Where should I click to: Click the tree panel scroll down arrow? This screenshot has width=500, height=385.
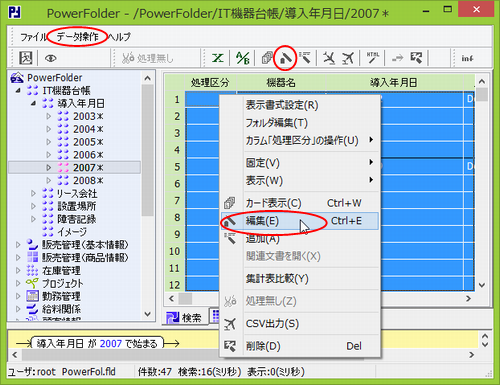148,314
